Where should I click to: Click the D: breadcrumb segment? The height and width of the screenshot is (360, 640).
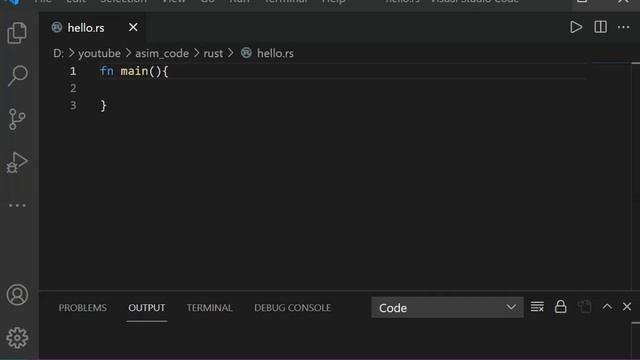[x=58, y=53]
